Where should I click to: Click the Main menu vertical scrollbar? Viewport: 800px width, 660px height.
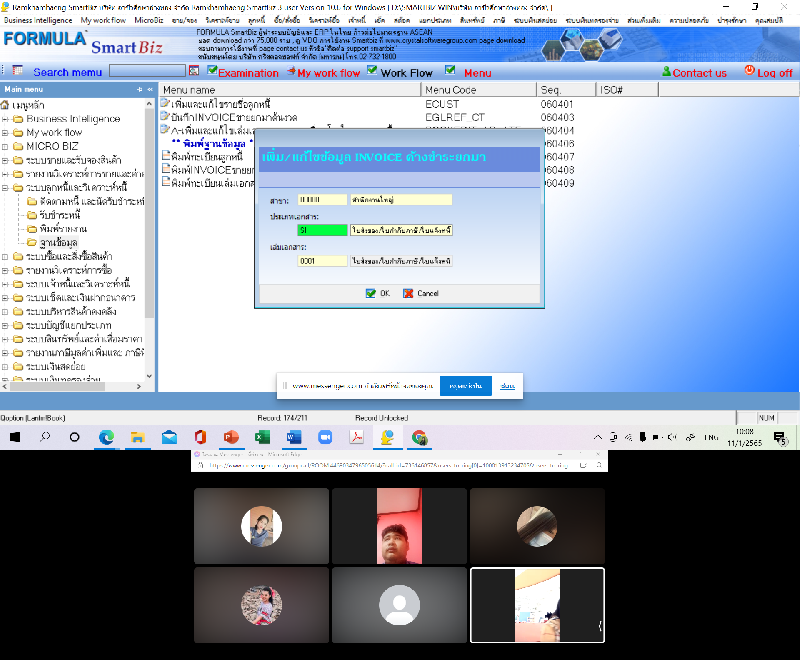(151, 250)
